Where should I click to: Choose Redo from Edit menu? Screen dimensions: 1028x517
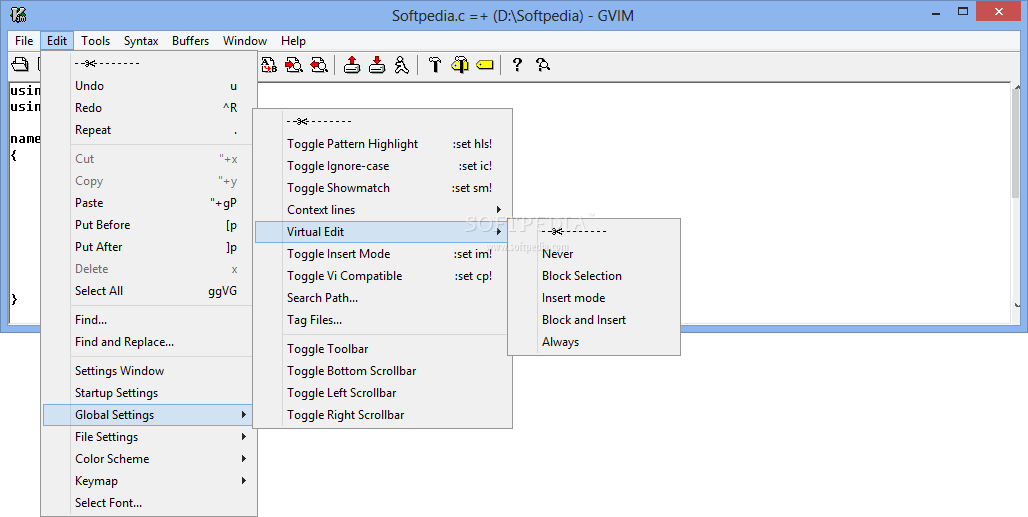click(149, 108)
